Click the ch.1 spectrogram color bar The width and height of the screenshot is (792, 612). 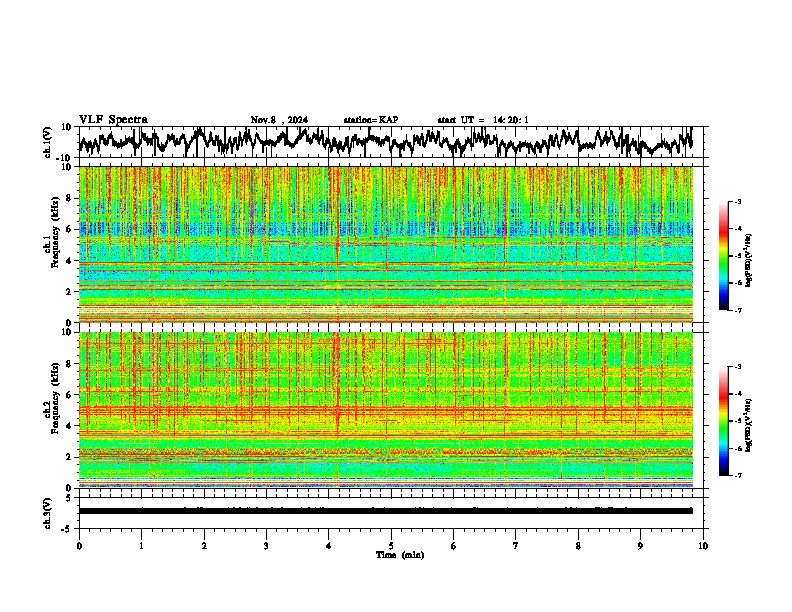pyautogui.click(x=724, y=256)
